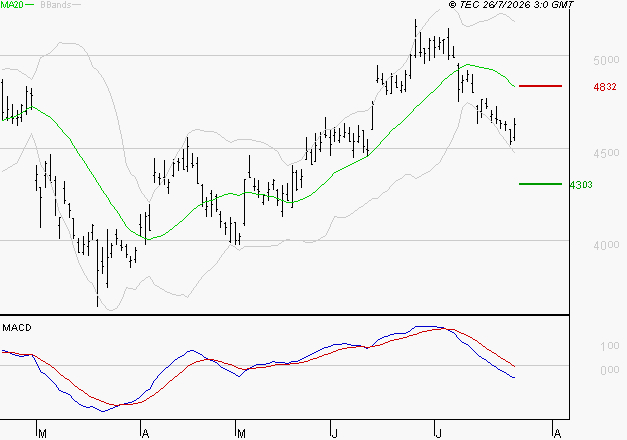The height and width of the screenshot is (440, 627).
Task: Click the second M month marker on the time axis
Action: tap(241, 434)
